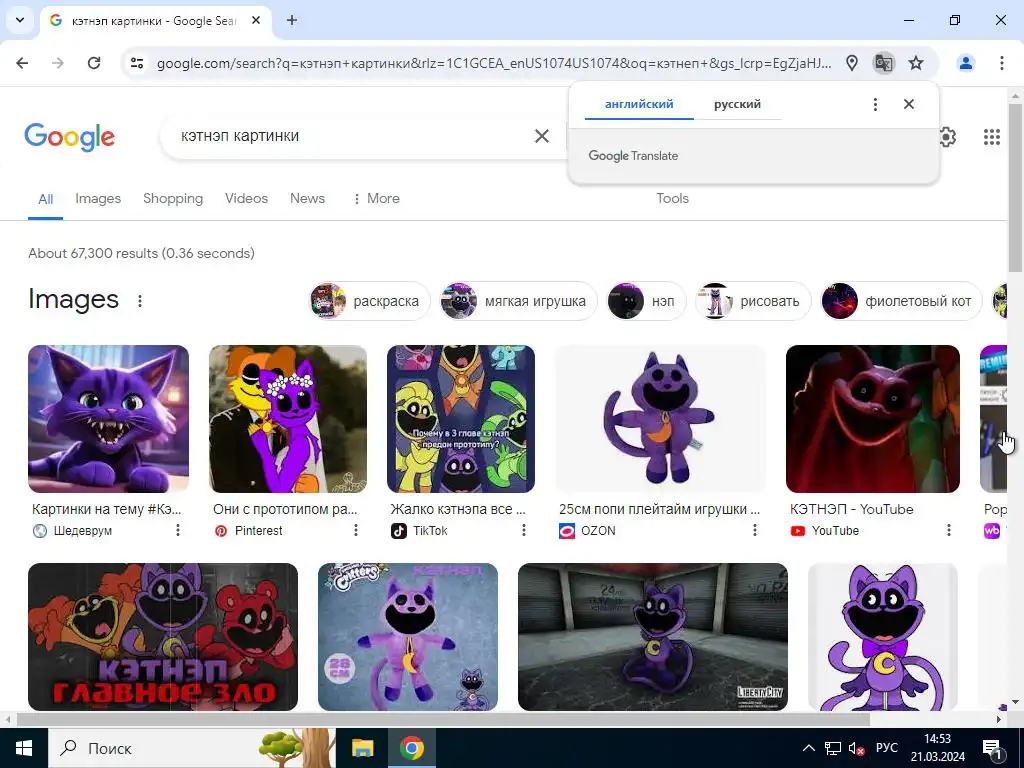Open the notification center icon
This screenshot has width=1024, height=768.
click(992, 748)
